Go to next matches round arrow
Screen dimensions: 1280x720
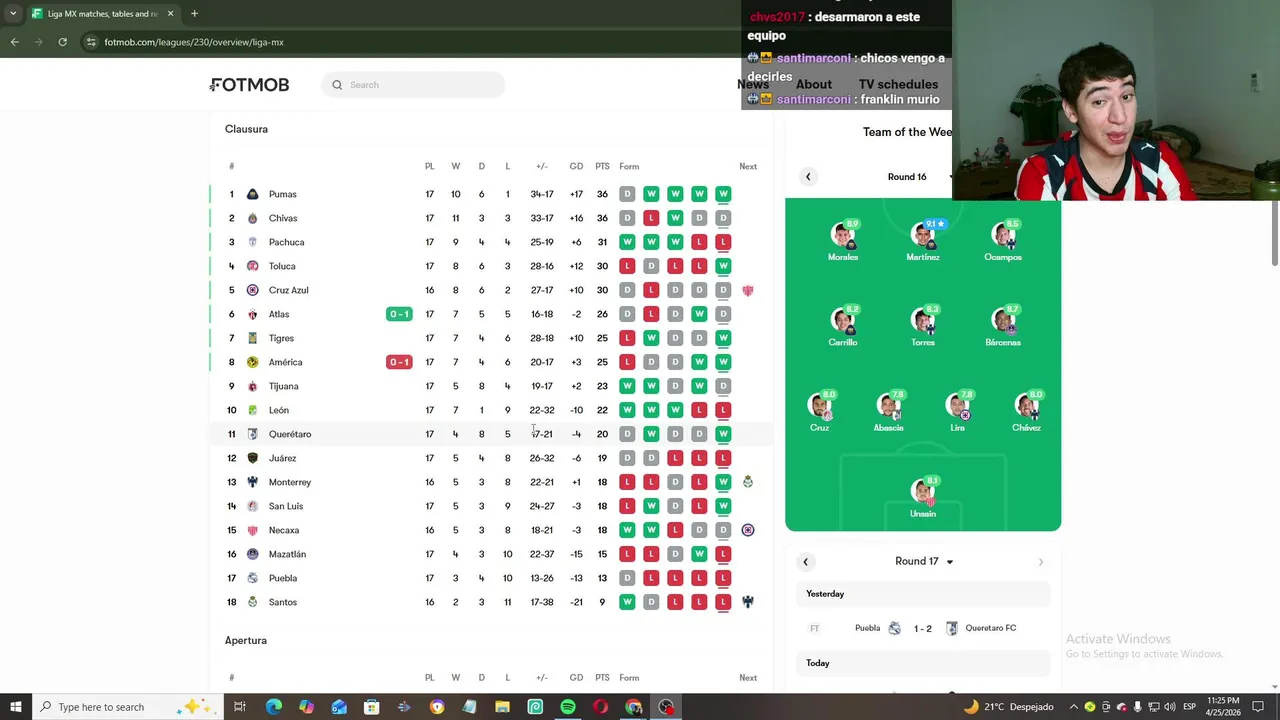click(x=1040, y=561)
